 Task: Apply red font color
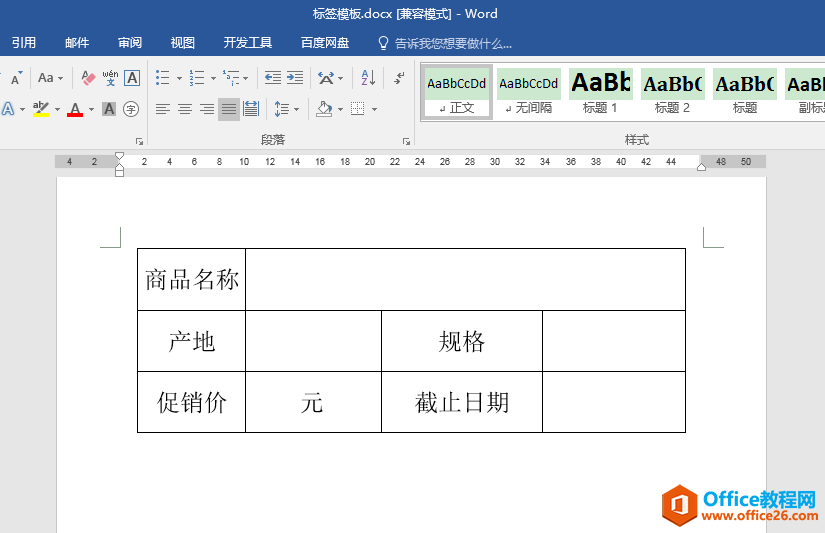[x=75, y=109]
